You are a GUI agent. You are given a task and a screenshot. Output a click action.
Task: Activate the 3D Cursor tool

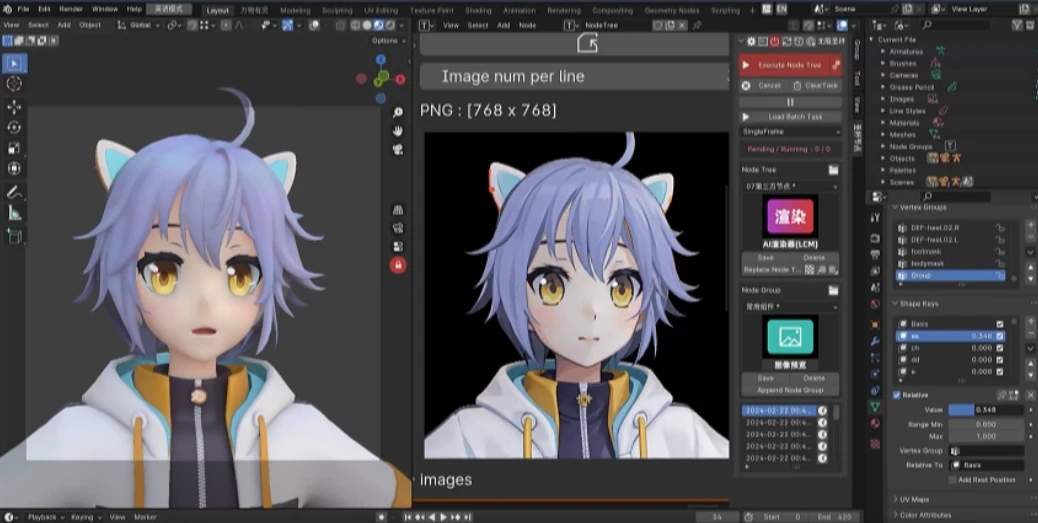[14, 84]
